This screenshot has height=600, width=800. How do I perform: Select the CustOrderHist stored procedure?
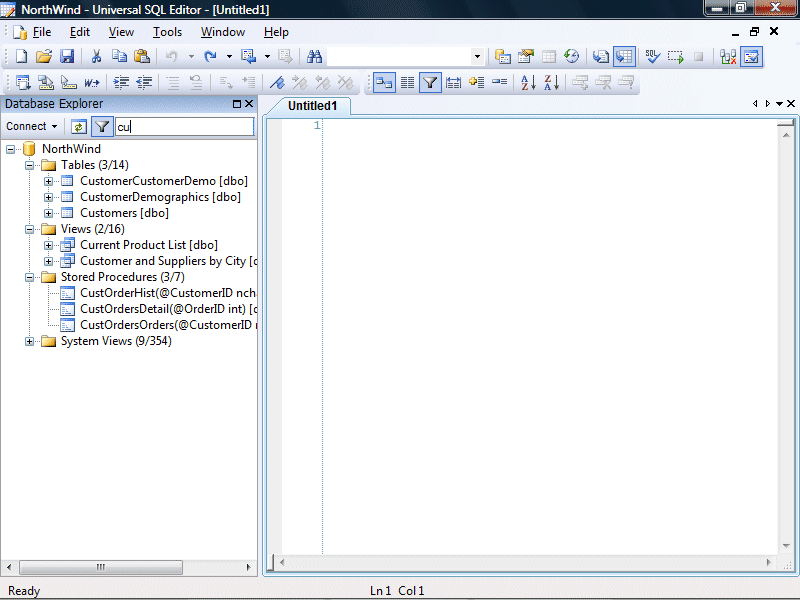(x=168, y=293)
